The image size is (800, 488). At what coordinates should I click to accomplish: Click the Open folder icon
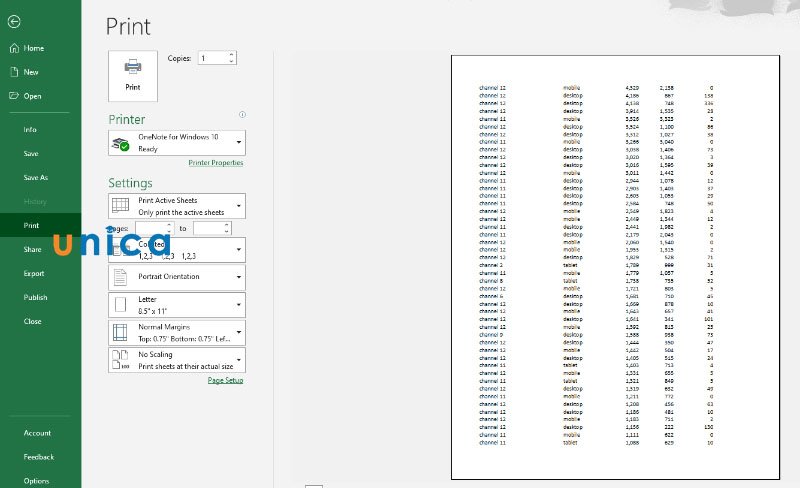pyautogui.click(x=14, y=95)
